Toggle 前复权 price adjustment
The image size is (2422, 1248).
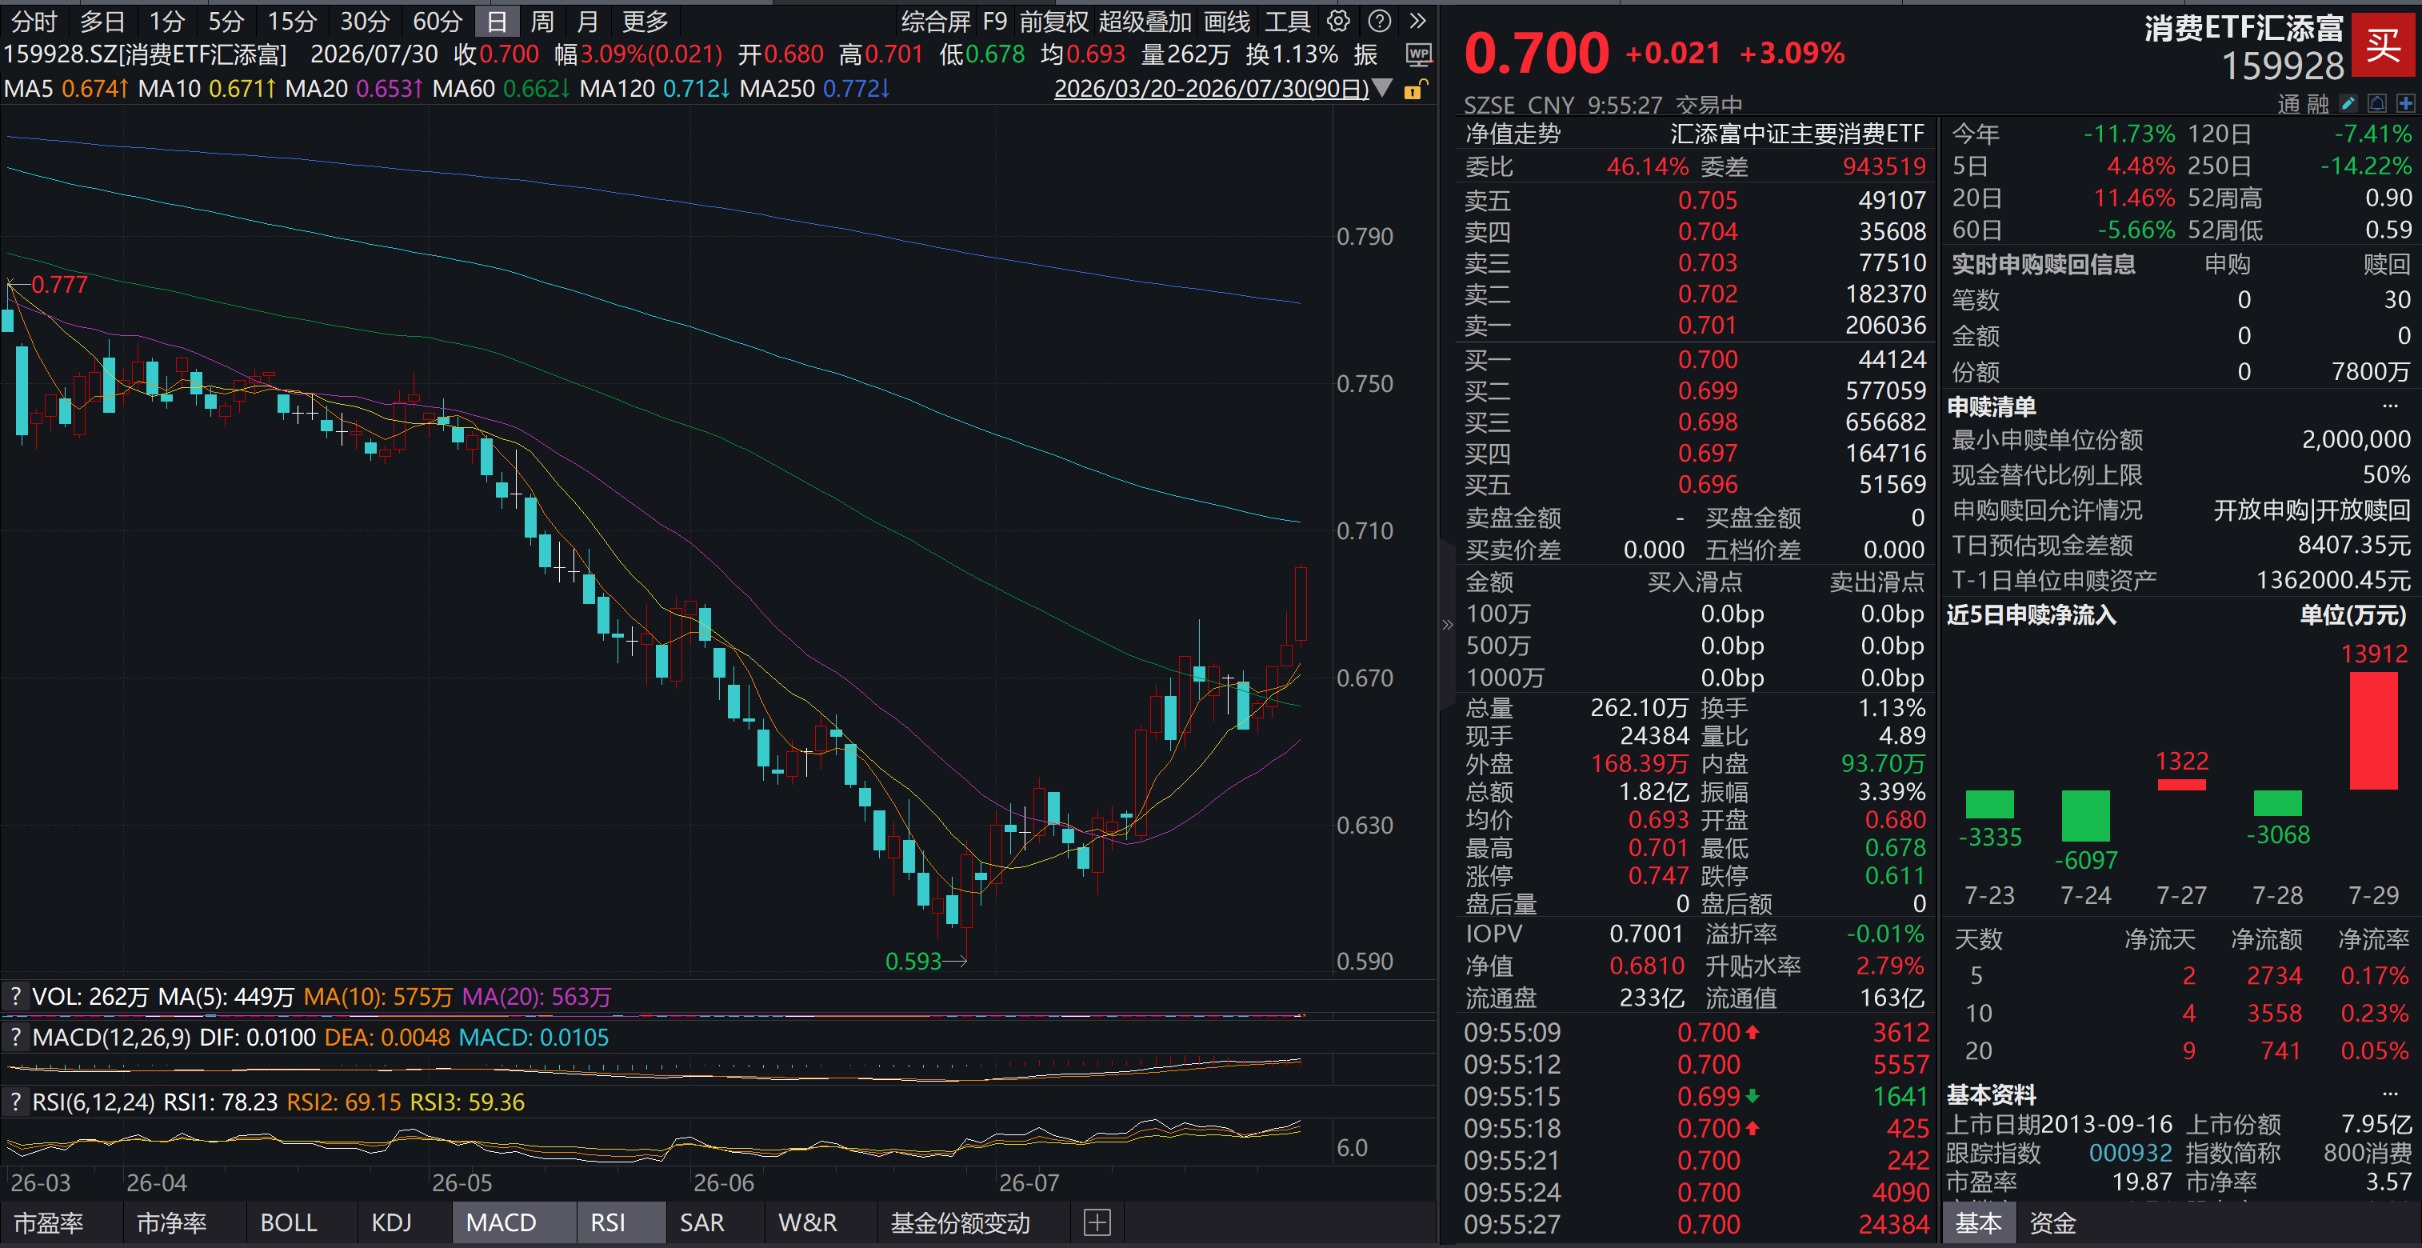tap(1053, 21)
